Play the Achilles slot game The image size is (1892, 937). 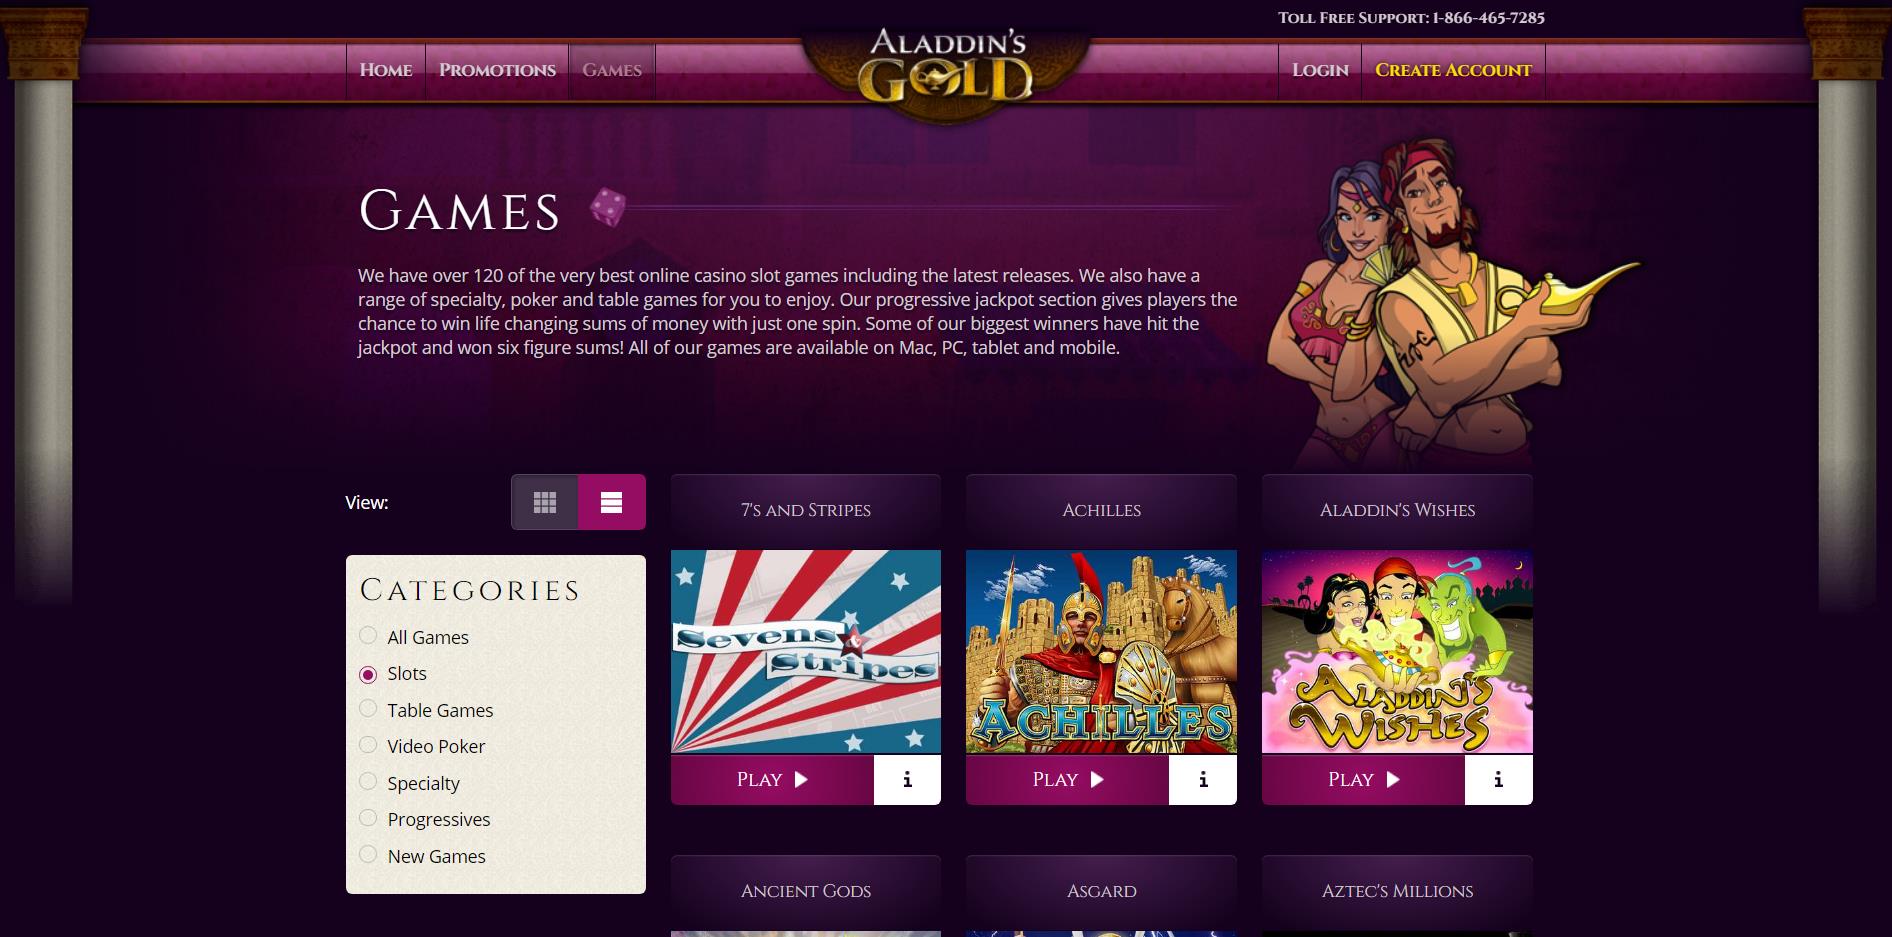pyautogui.click(x=1067, y=780)
